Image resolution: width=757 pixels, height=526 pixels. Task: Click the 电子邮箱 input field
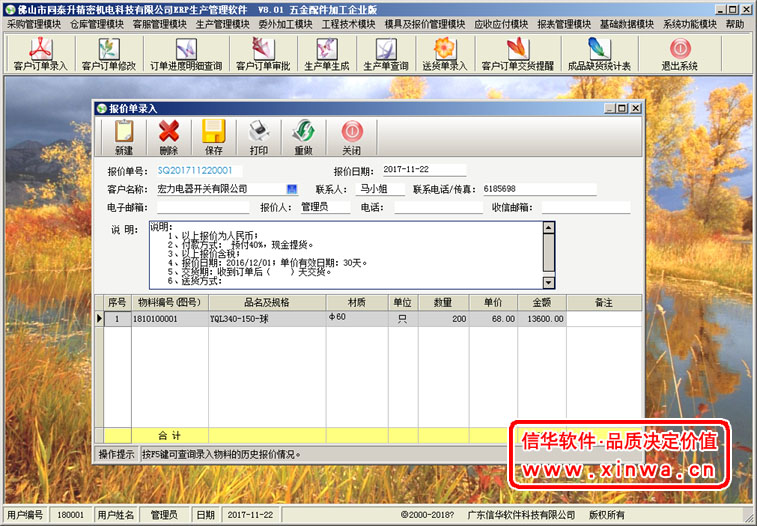(202, 207)
